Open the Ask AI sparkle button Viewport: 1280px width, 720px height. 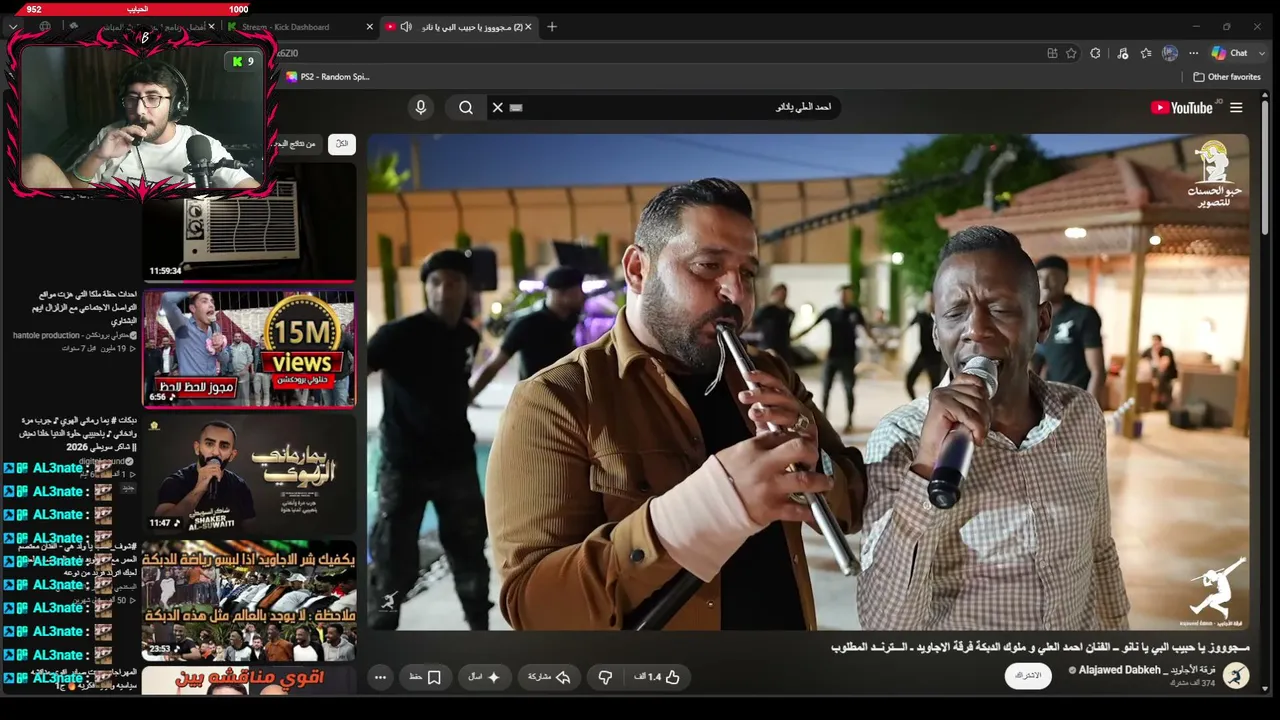tap(486, 677)
